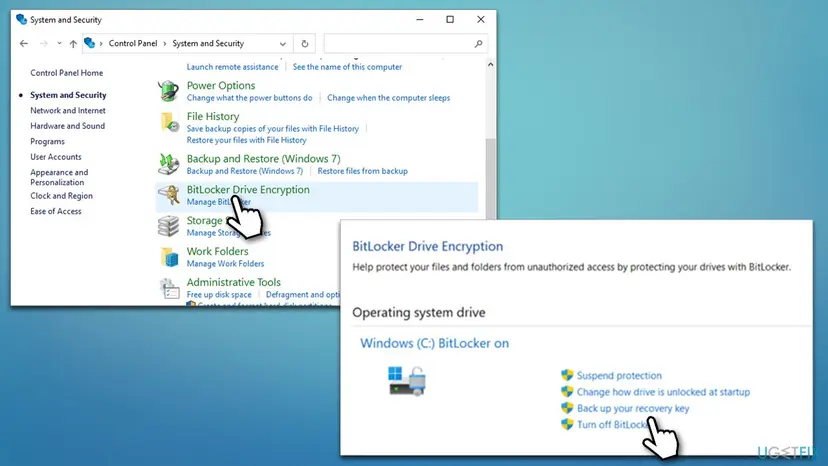Click the search magnifier icon
Image resolution: width=828 pixels, height=466 pixels.
(478, 43)
